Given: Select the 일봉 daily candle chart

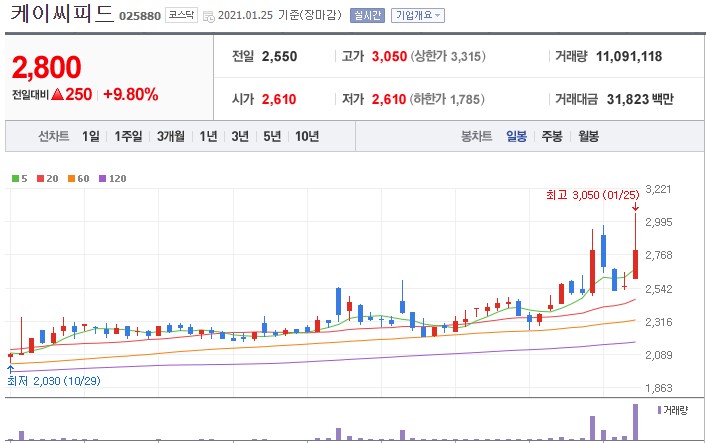Looking at the screenshot, I should [x=516, y=136].
